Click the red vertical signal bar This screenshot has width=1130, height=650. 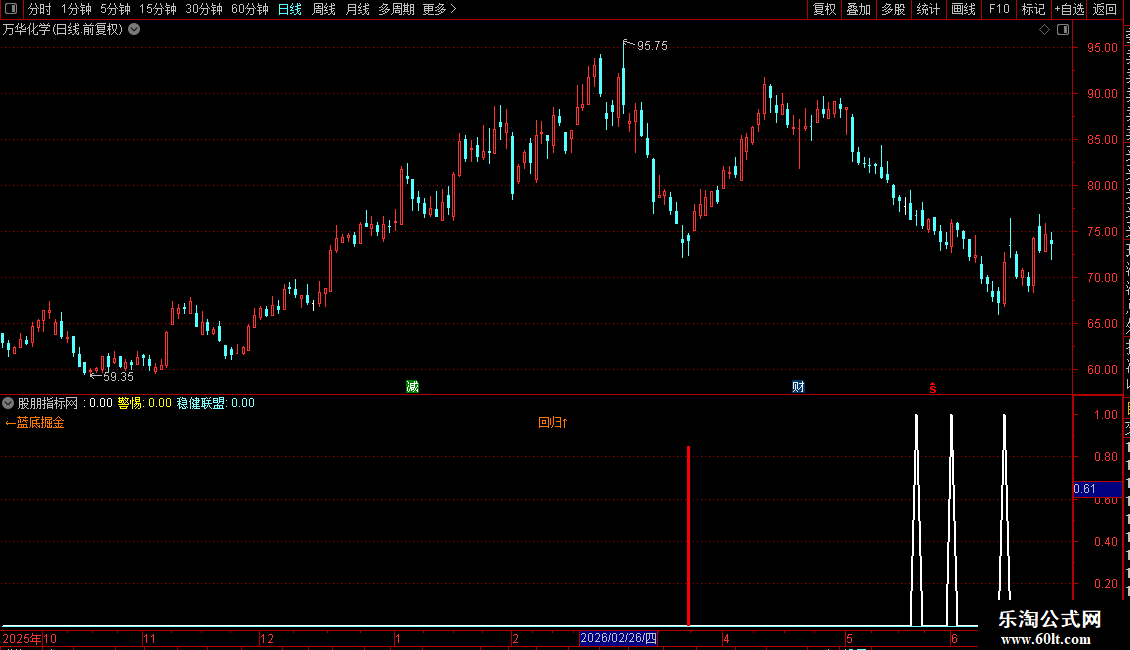coord(688,536)
